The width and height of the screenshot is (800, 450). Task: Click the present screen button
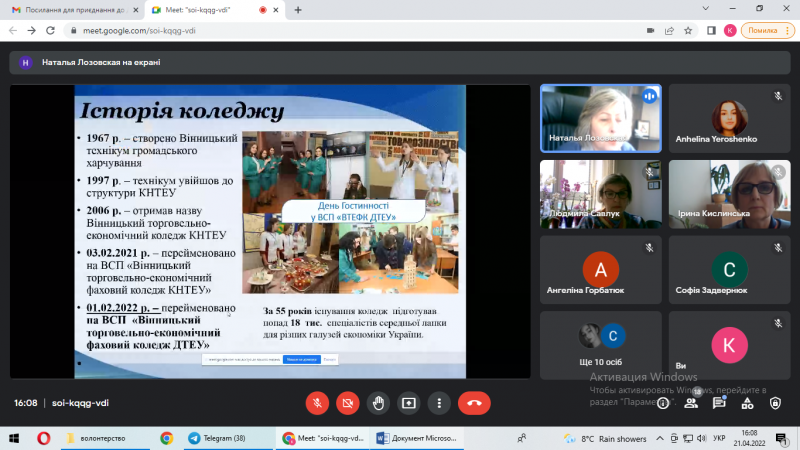409,403
